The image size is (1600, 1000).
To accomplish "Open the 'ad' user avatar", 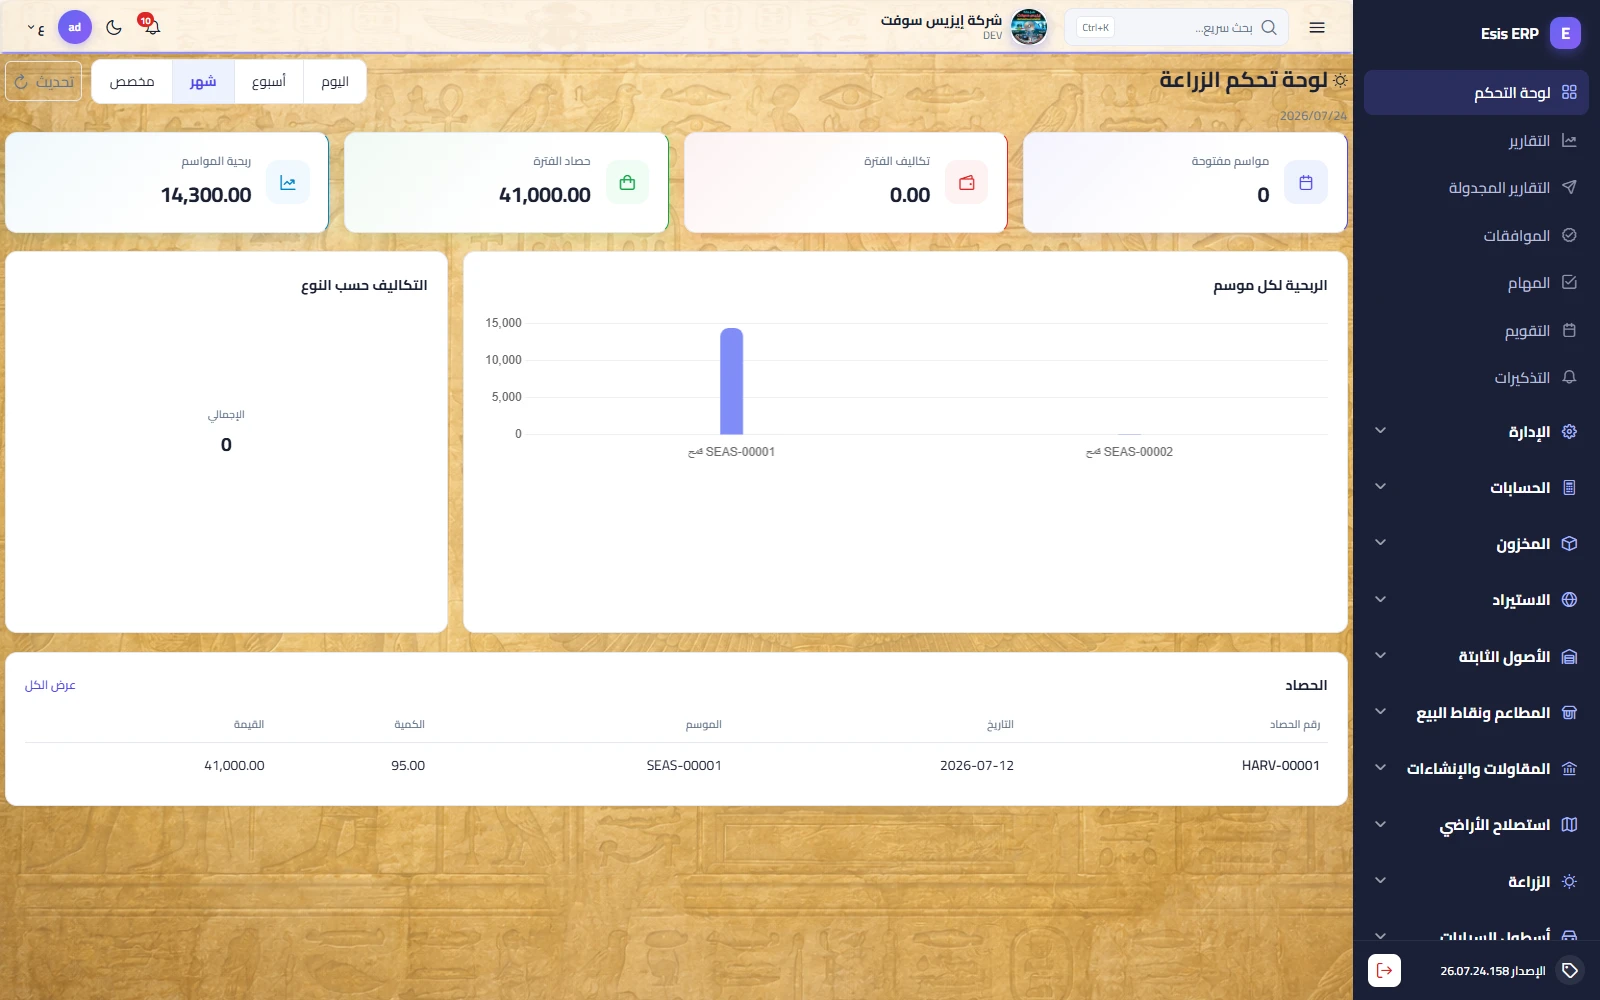I will tap(75, 27).
